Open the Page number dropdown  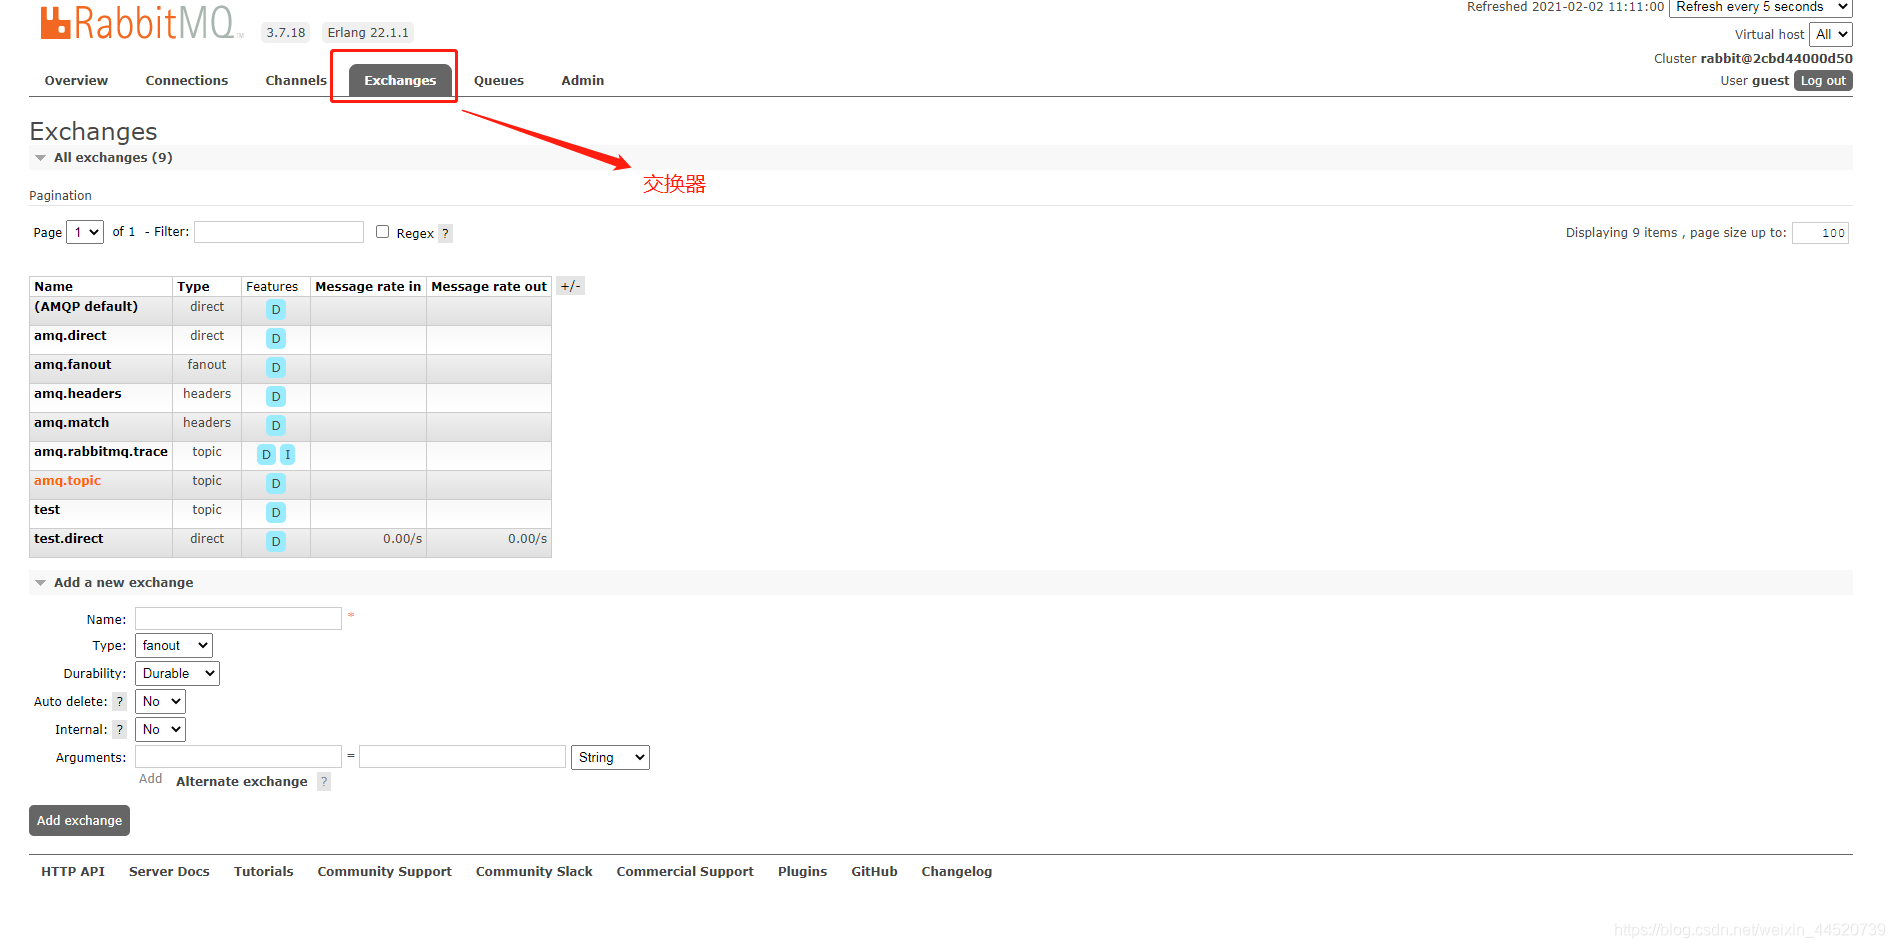point(85,232)
